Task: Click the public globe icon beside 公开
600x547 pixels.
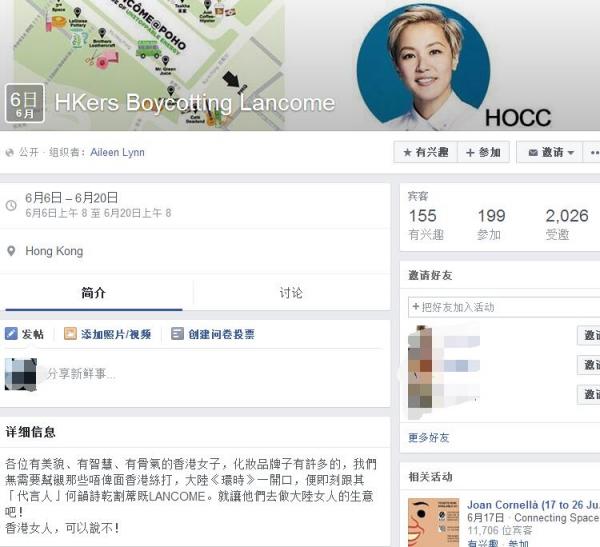Action: (10, 152)
